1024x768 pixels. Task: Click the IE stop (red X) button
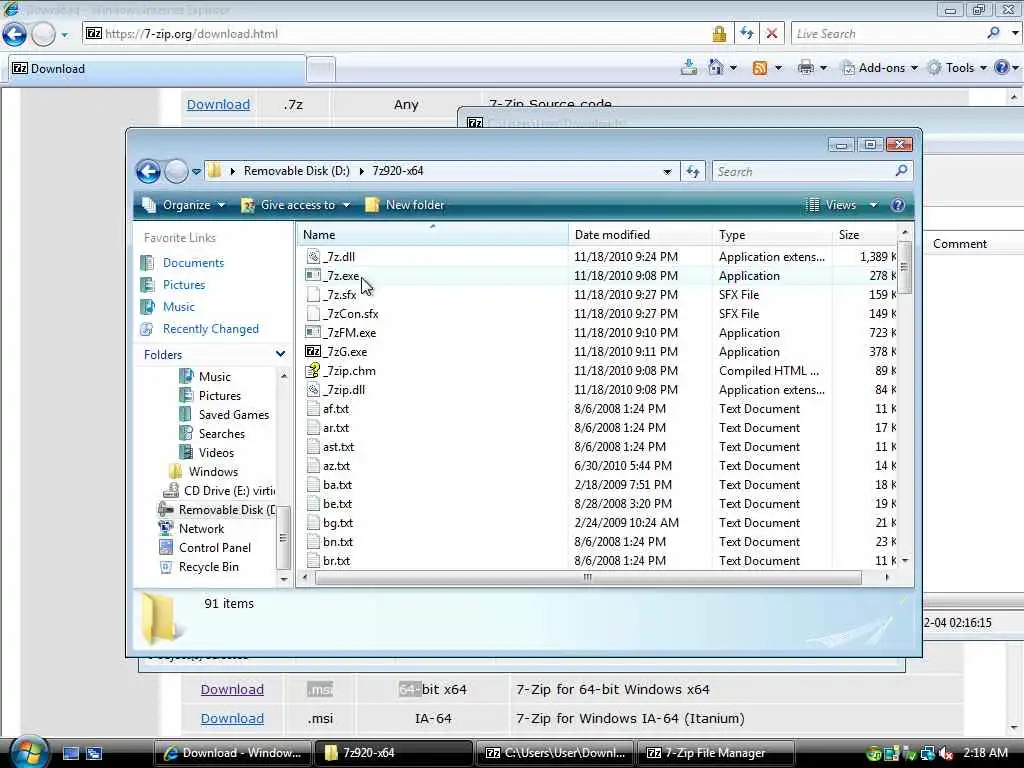pos(771,33)
